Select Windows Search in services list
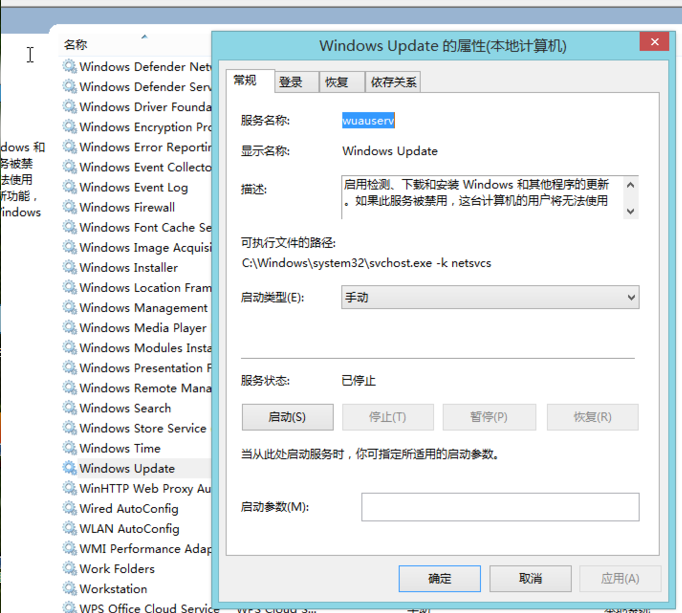Screen dimensions: 682x613 click(x=125, y=408)
